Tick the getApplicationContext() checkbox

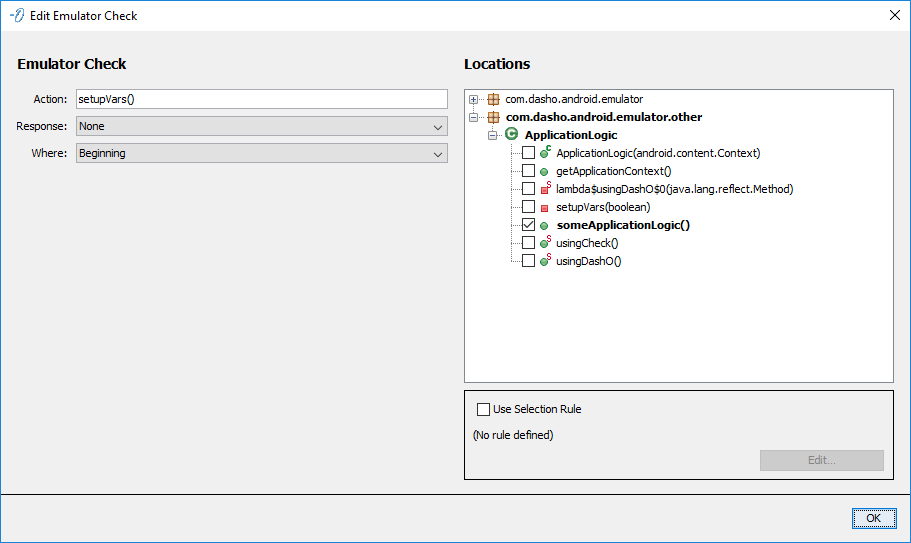pyautogui.click(x=529, y=171)
